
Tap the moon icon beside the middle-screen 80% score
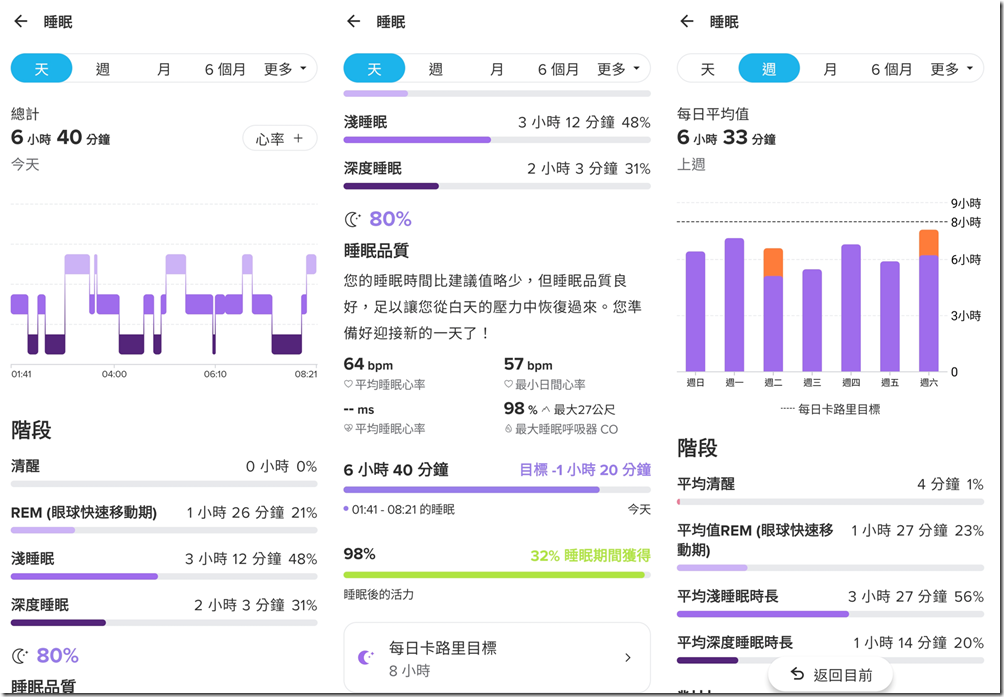tap(353, 220)
